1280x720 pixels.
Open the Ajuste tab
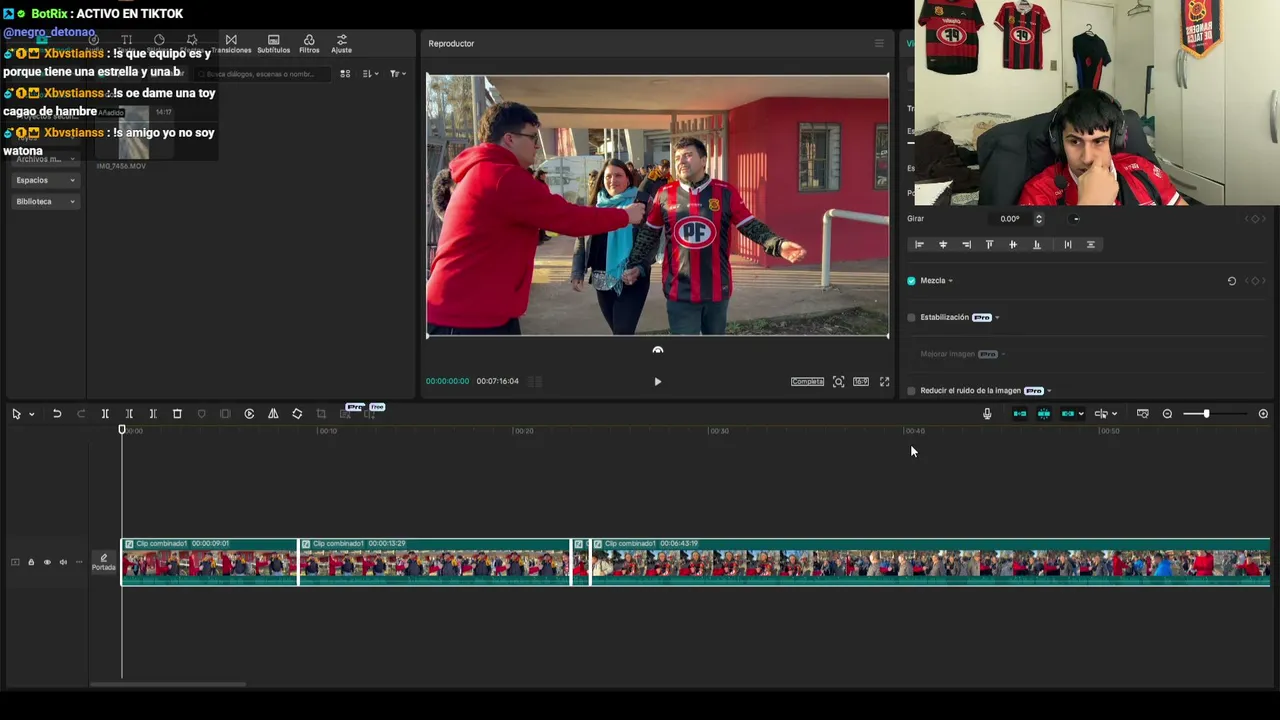tap(341, 44)
